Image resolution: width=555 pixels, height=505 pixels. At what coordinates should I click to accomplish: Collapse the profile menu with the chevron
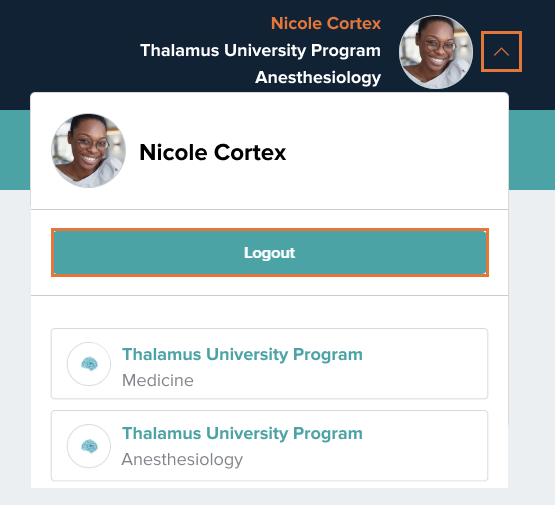click(501, 52)
